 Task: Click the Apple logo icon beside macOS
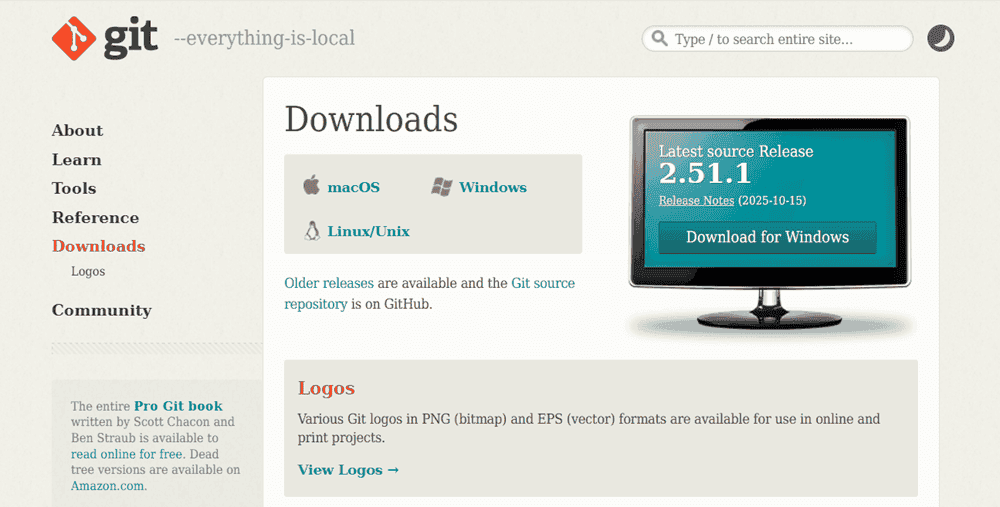click(311, 186)
